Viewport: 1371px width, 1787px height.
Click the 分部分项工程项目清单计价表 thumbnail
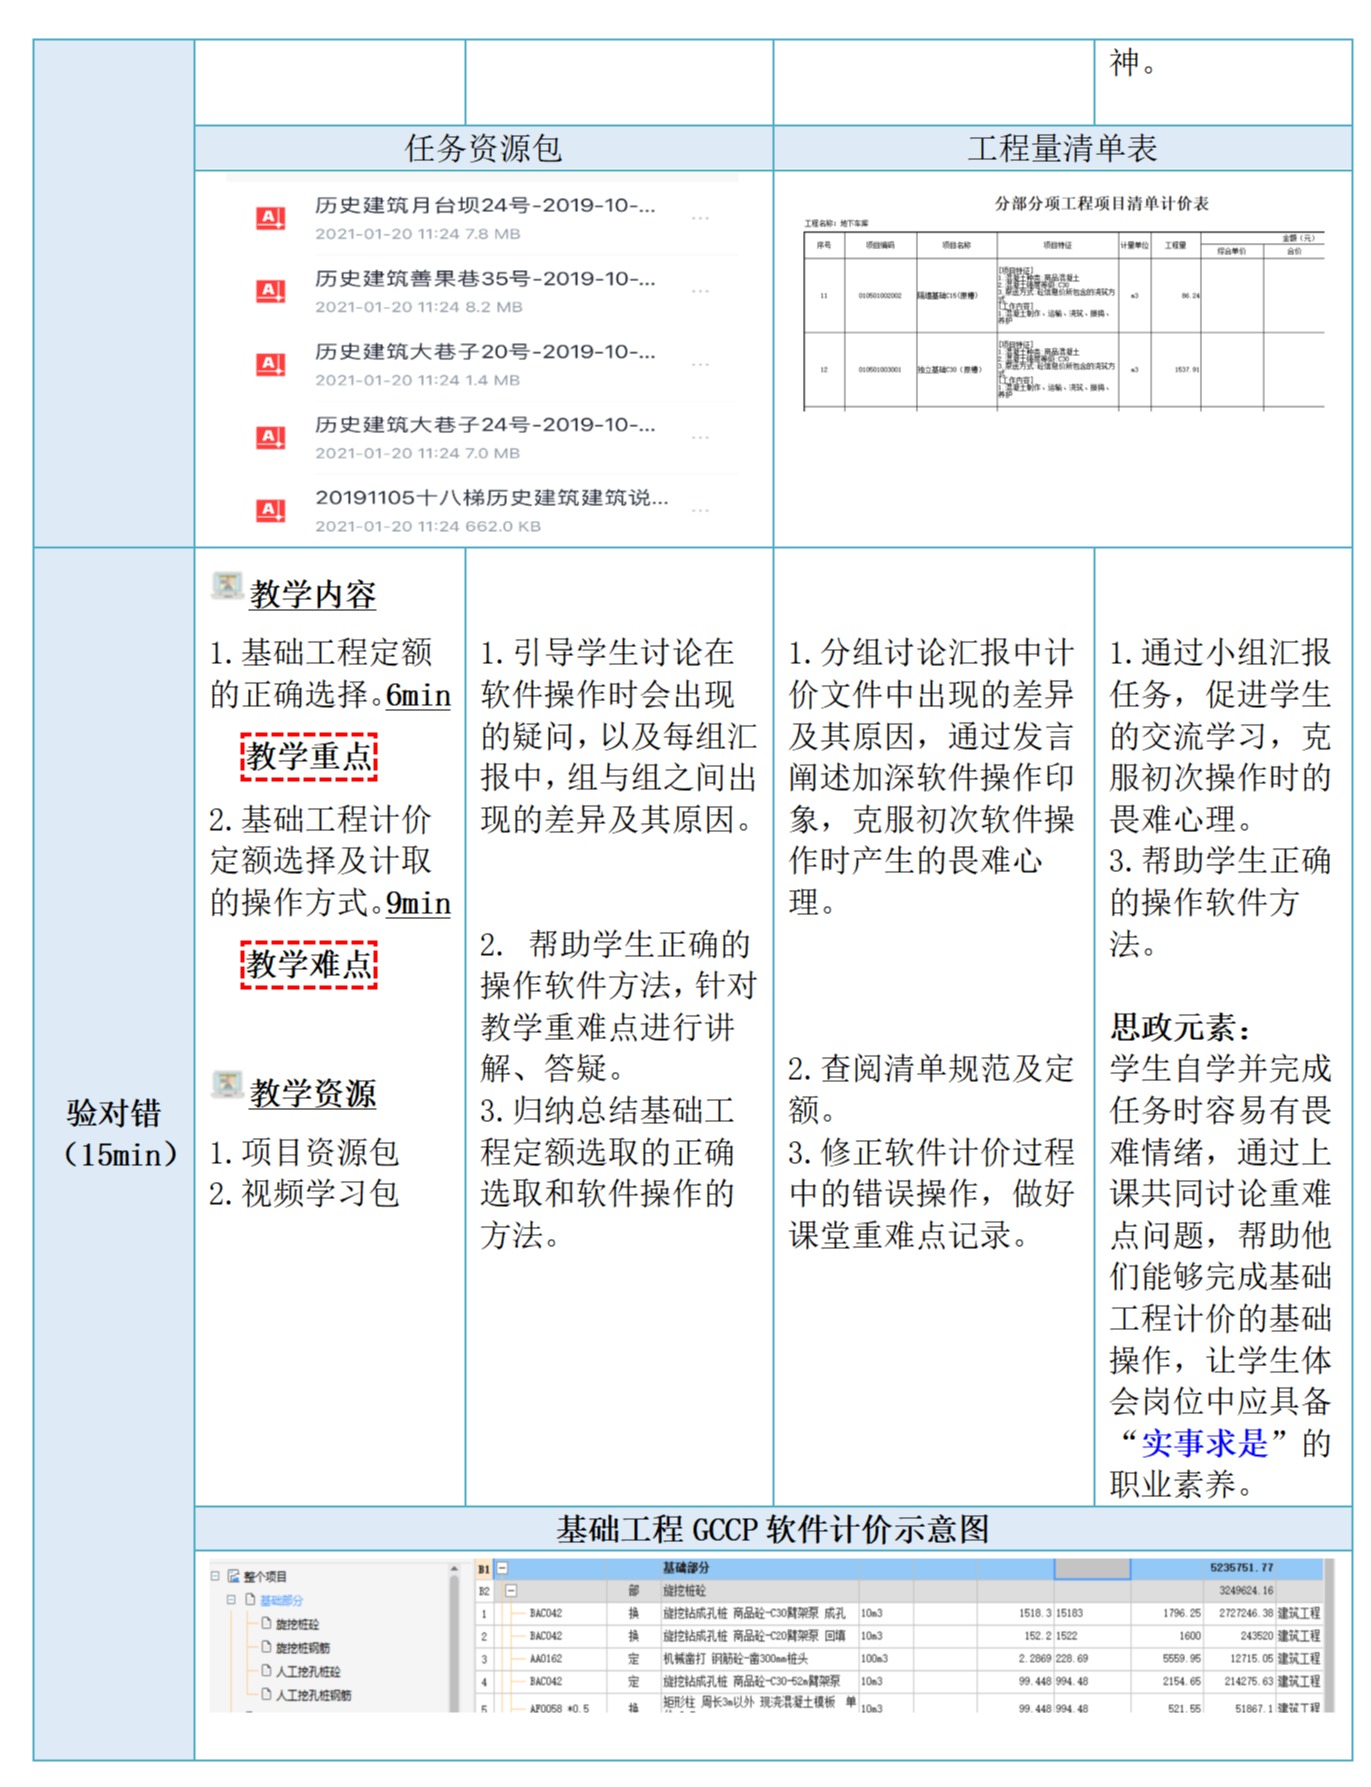coord(1064,301)
